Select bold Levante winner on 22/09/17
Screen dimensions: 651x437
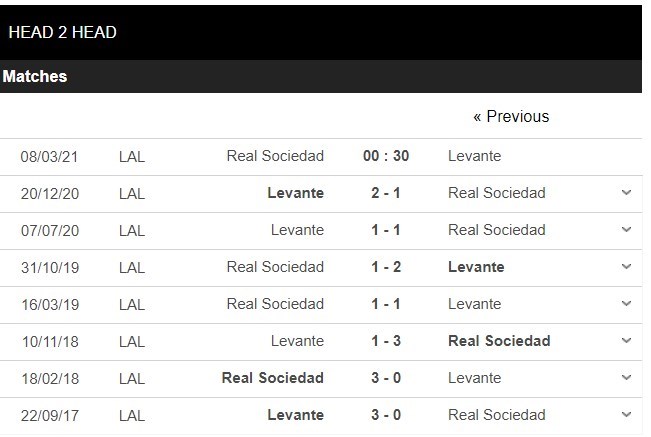click(297, 415)
